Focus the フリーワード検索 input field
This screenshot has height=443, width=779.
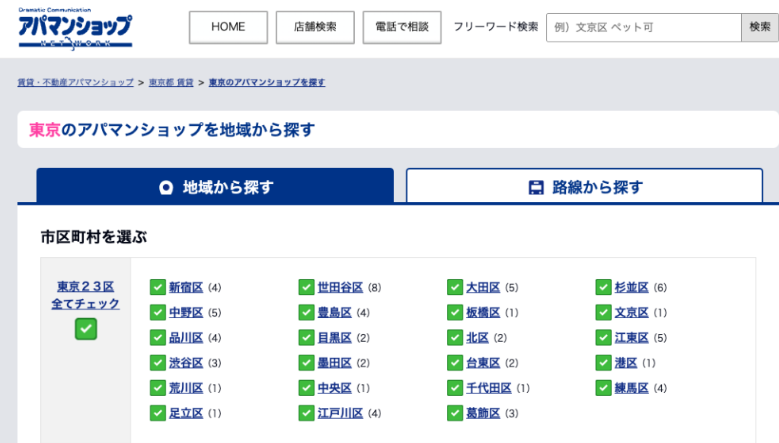(x=643, y=27)
